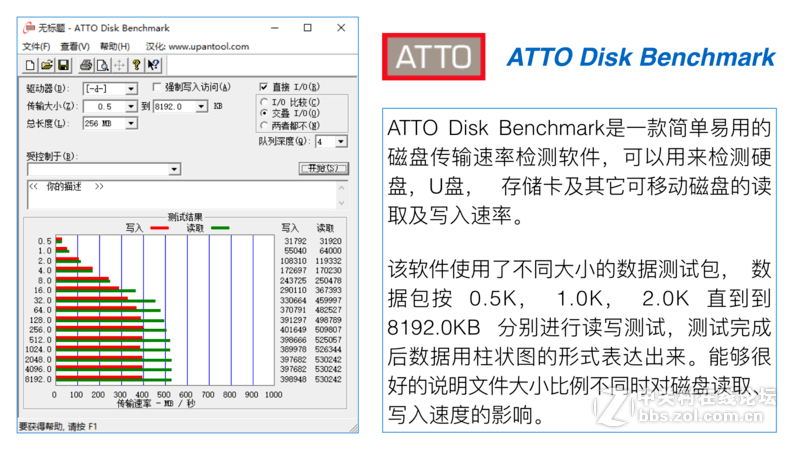
Task: Click the chart row label 1024.0
Action: click(38, 349)
